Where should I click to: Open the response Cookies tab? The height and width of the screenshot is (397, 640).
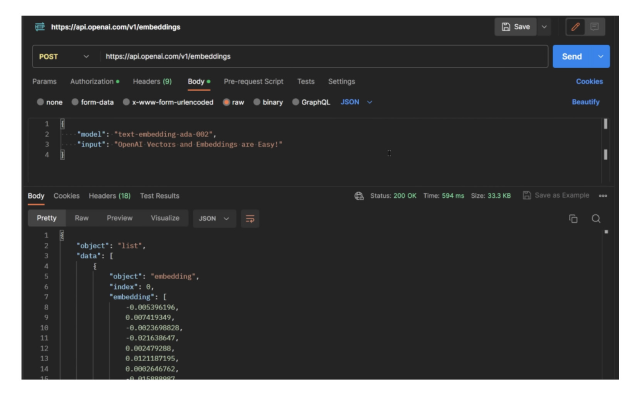tap(67, 196)
